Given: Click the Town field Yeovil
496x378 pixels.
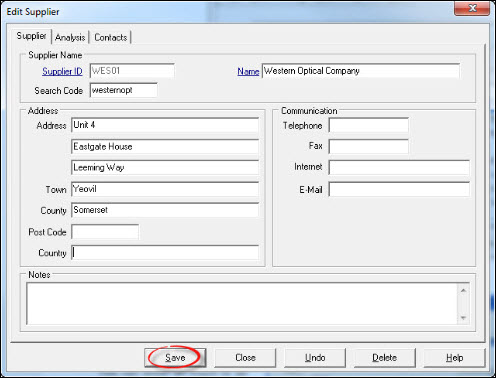Looking at the screenshot, I should (165, 189).
